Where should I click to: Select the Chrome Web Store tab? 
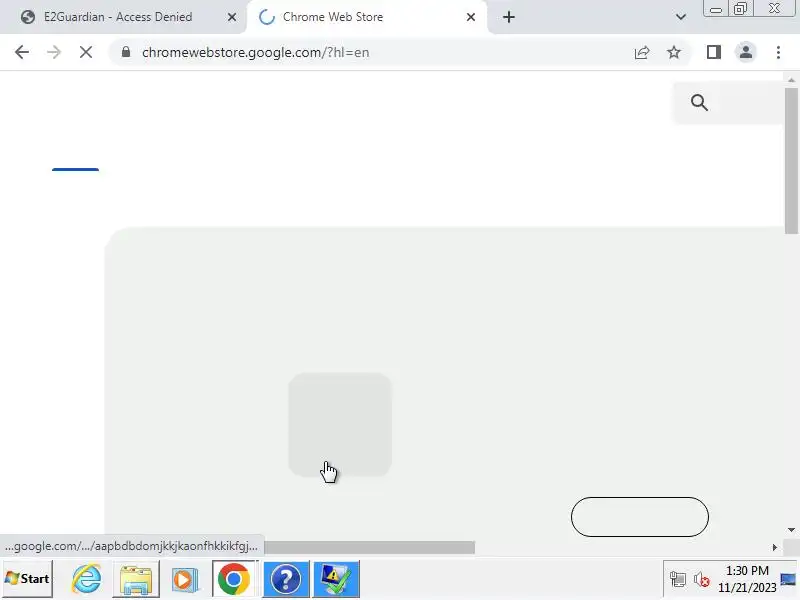click(x=333, y=17)
